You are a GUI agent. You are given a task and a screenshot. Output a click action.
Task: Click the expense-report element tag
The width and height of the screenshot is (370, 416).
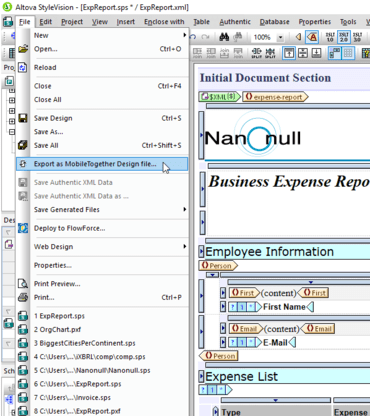pos(275,97)
